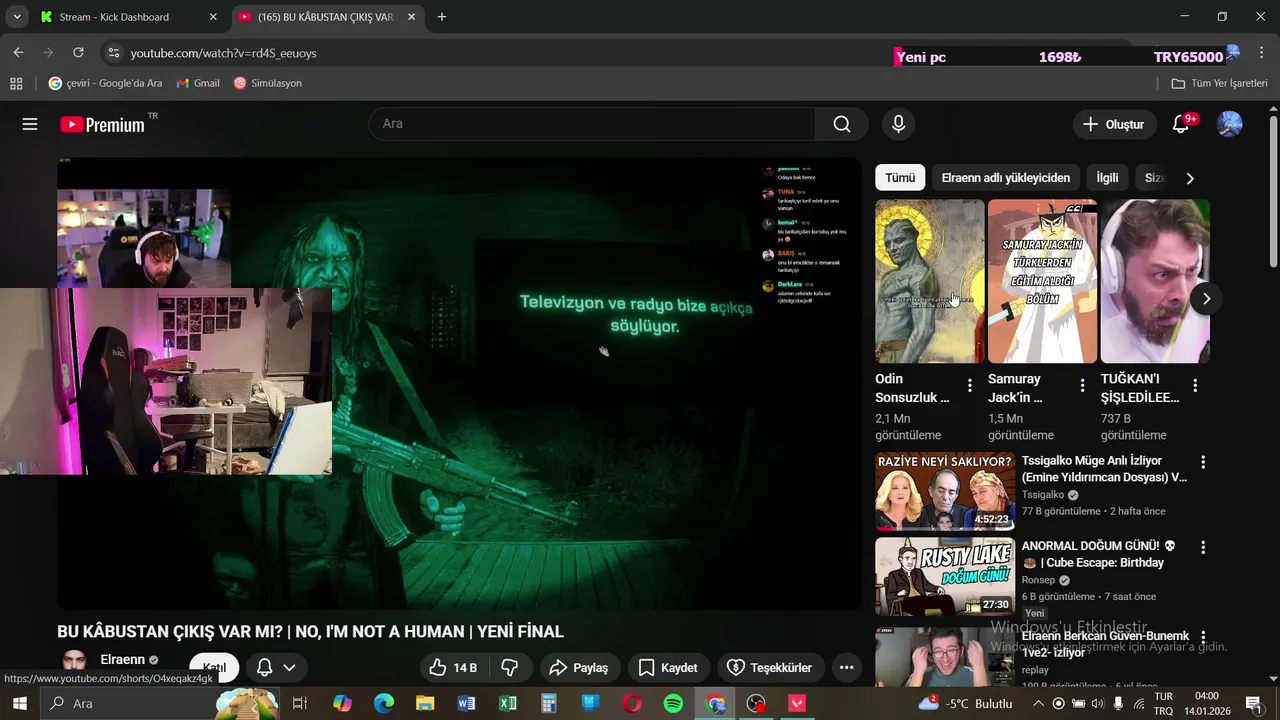Viewport: 1280px width, 720px height.
Task: Open options for Elraenn Berkcan Güven video
Action: pos(1203,637)
